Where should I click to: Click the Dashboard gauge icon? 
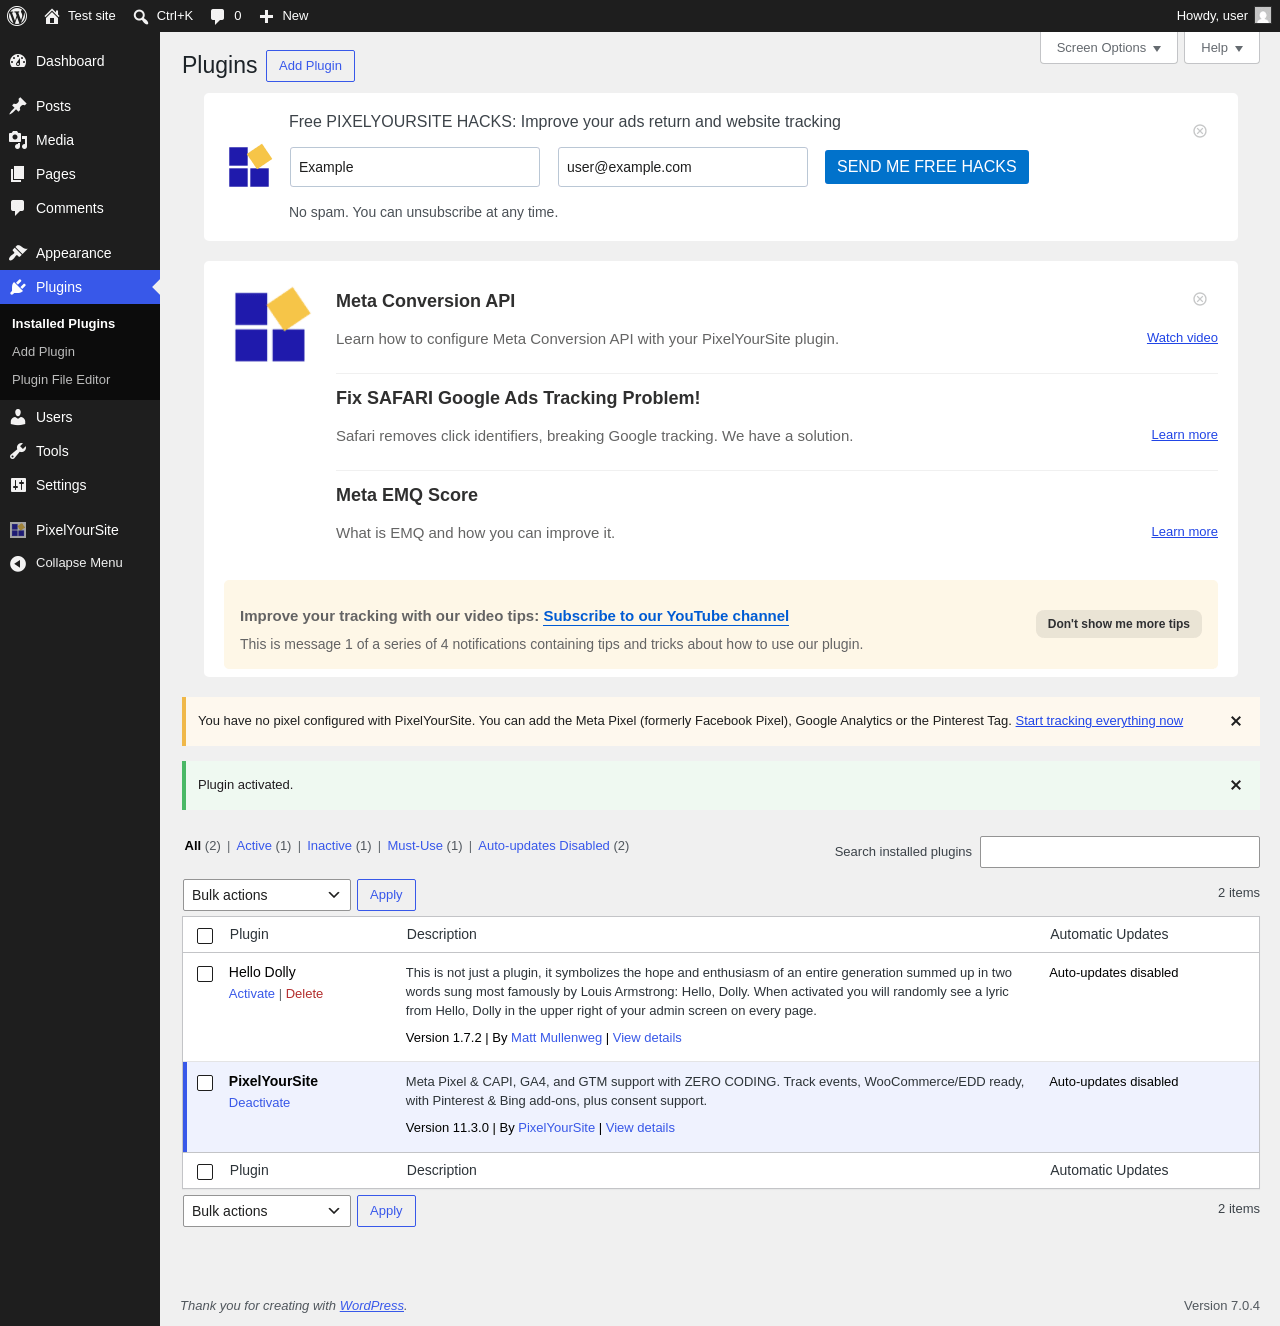click(18, 61)
